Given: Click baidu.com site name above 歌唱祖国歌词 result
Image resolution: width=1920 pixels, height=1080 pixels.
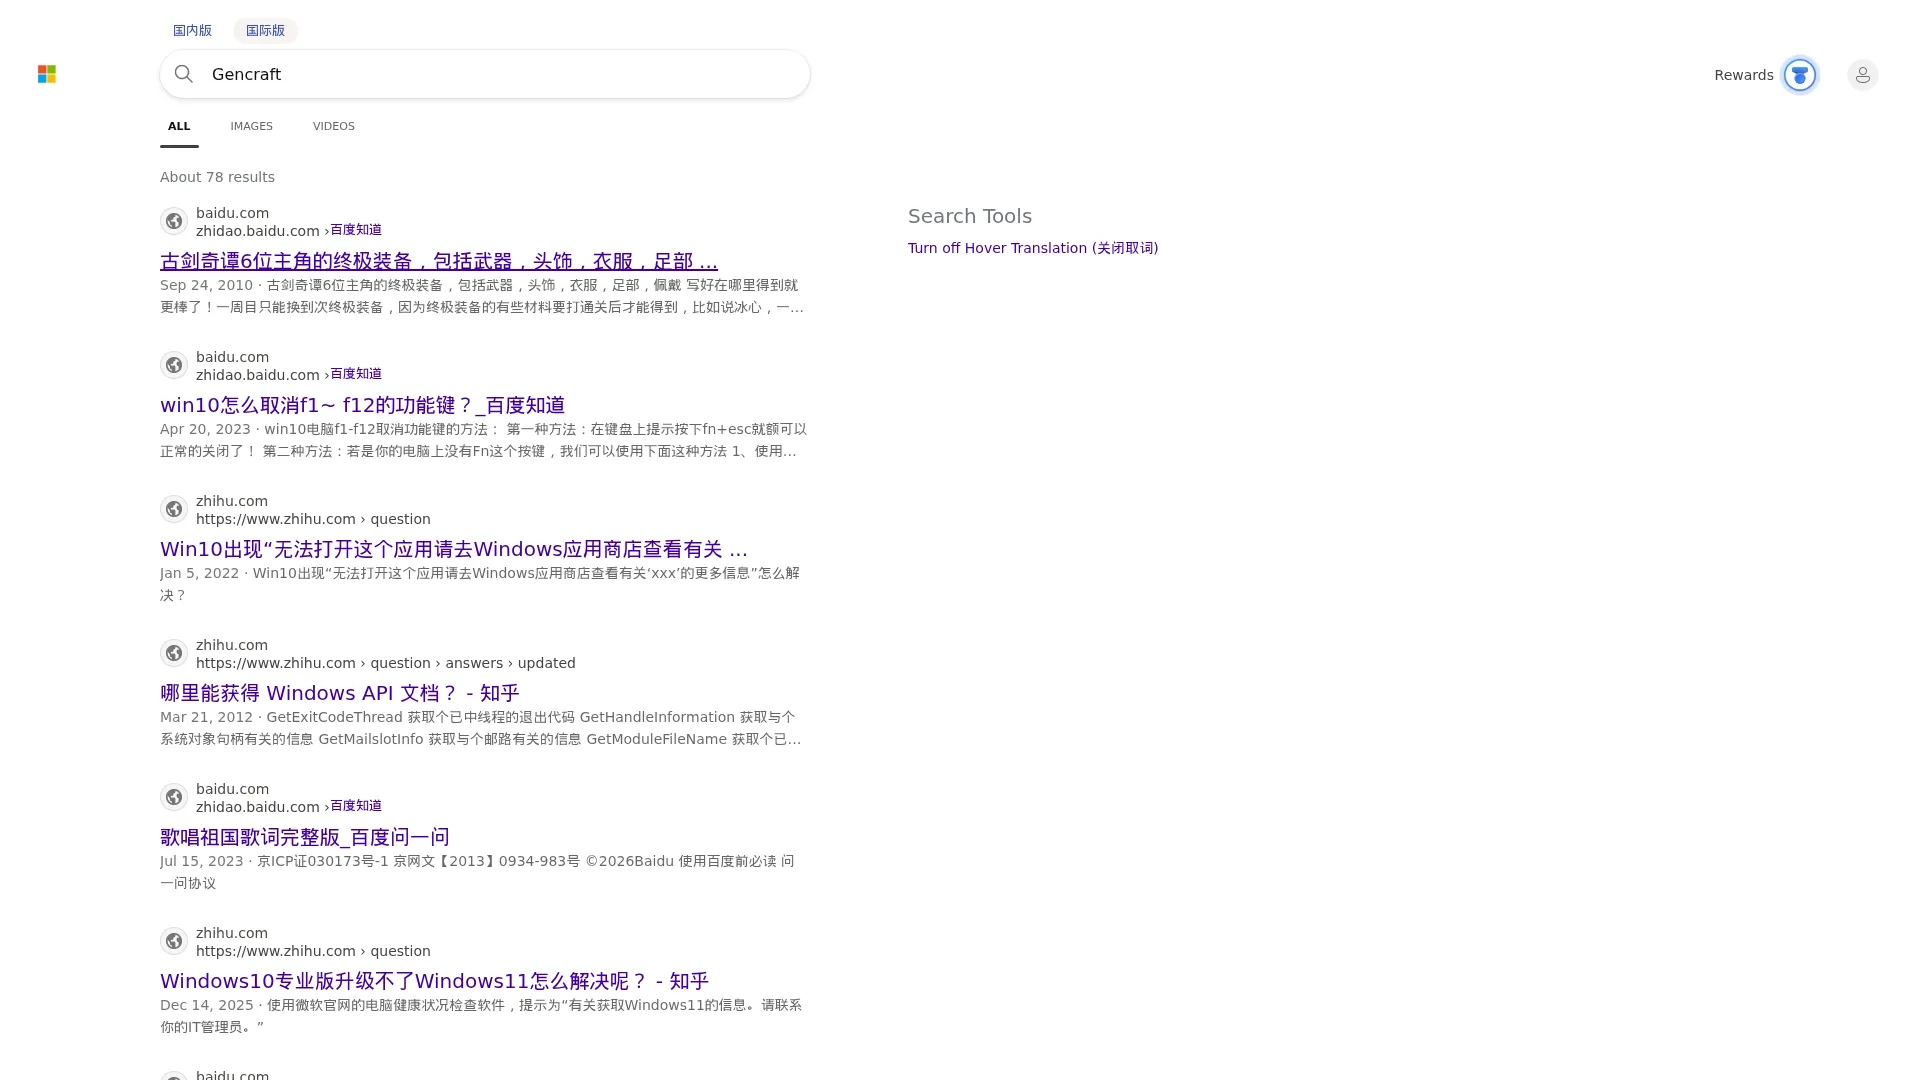Looking at the screenshot, I should 232,789.
